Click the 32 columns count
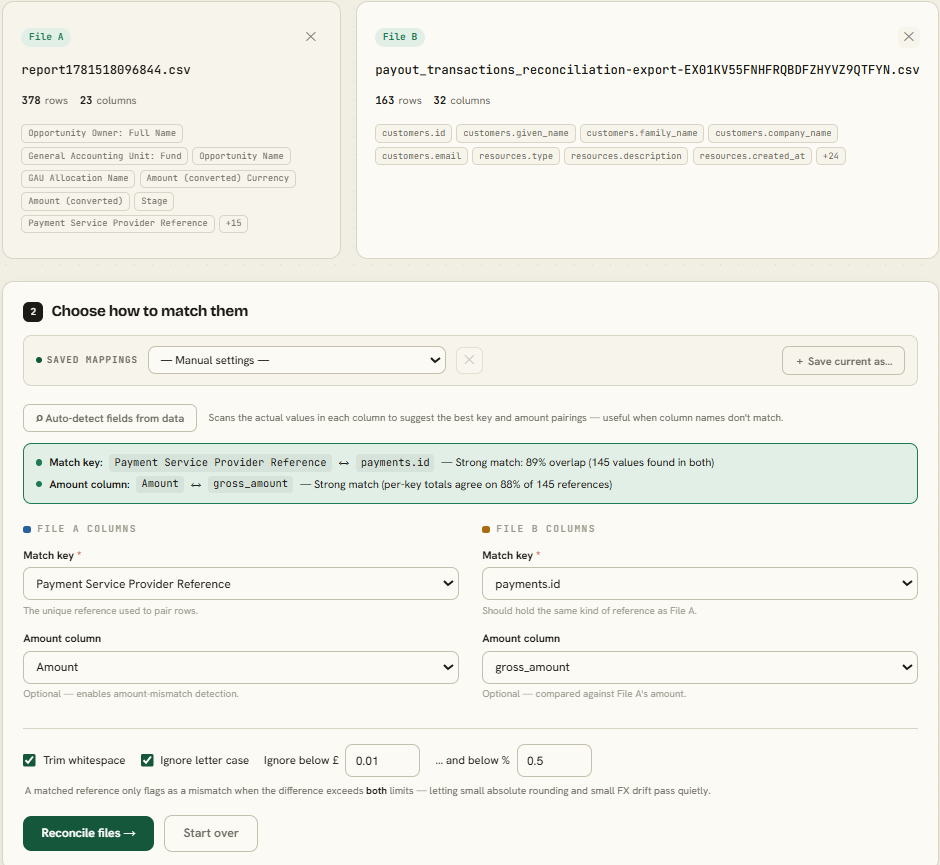This screenshot has height=865, width=940. point(462,100)
